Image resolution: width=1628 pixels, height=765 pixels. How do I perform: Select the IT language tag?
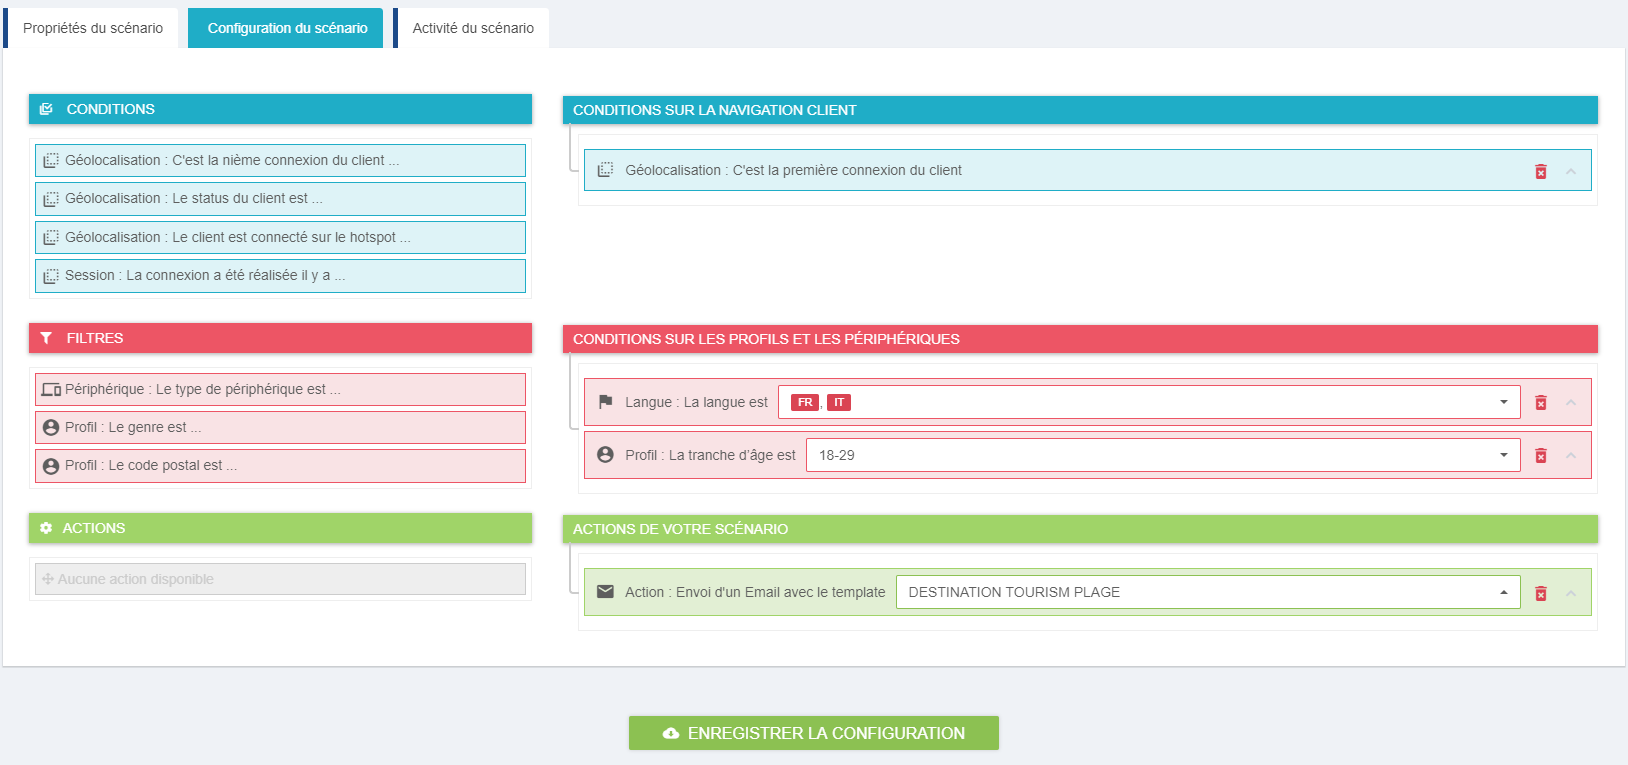click(838, 403)
